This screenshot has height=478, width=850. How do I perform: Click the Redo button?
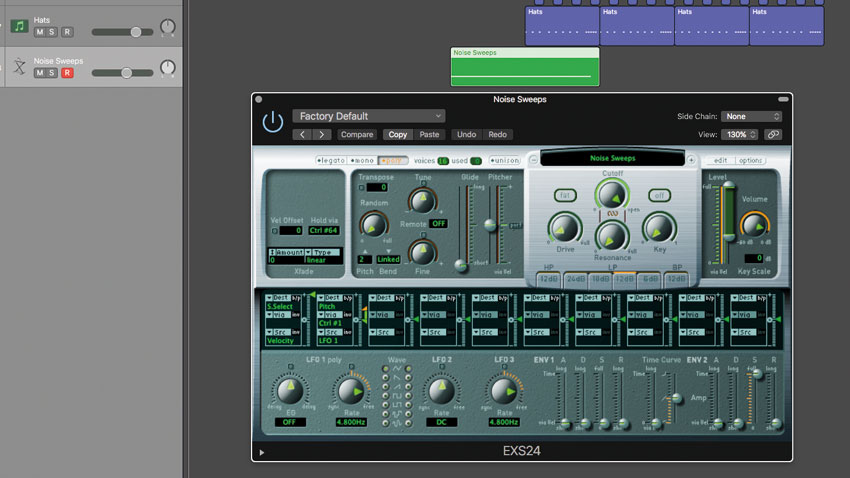tap(498, 134)
